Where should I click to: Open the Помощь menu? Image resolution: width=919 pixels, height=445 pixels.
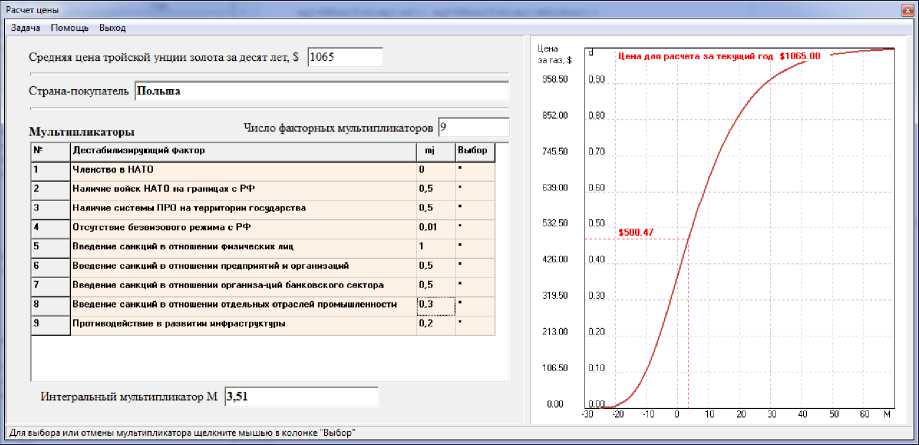69,28
